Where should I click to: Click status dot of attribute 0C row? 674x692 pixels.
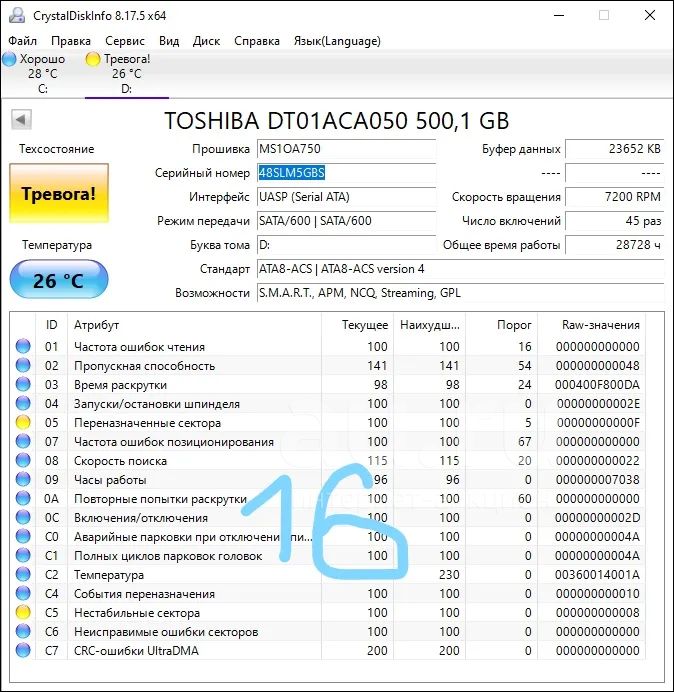click(x=23, y=517)
